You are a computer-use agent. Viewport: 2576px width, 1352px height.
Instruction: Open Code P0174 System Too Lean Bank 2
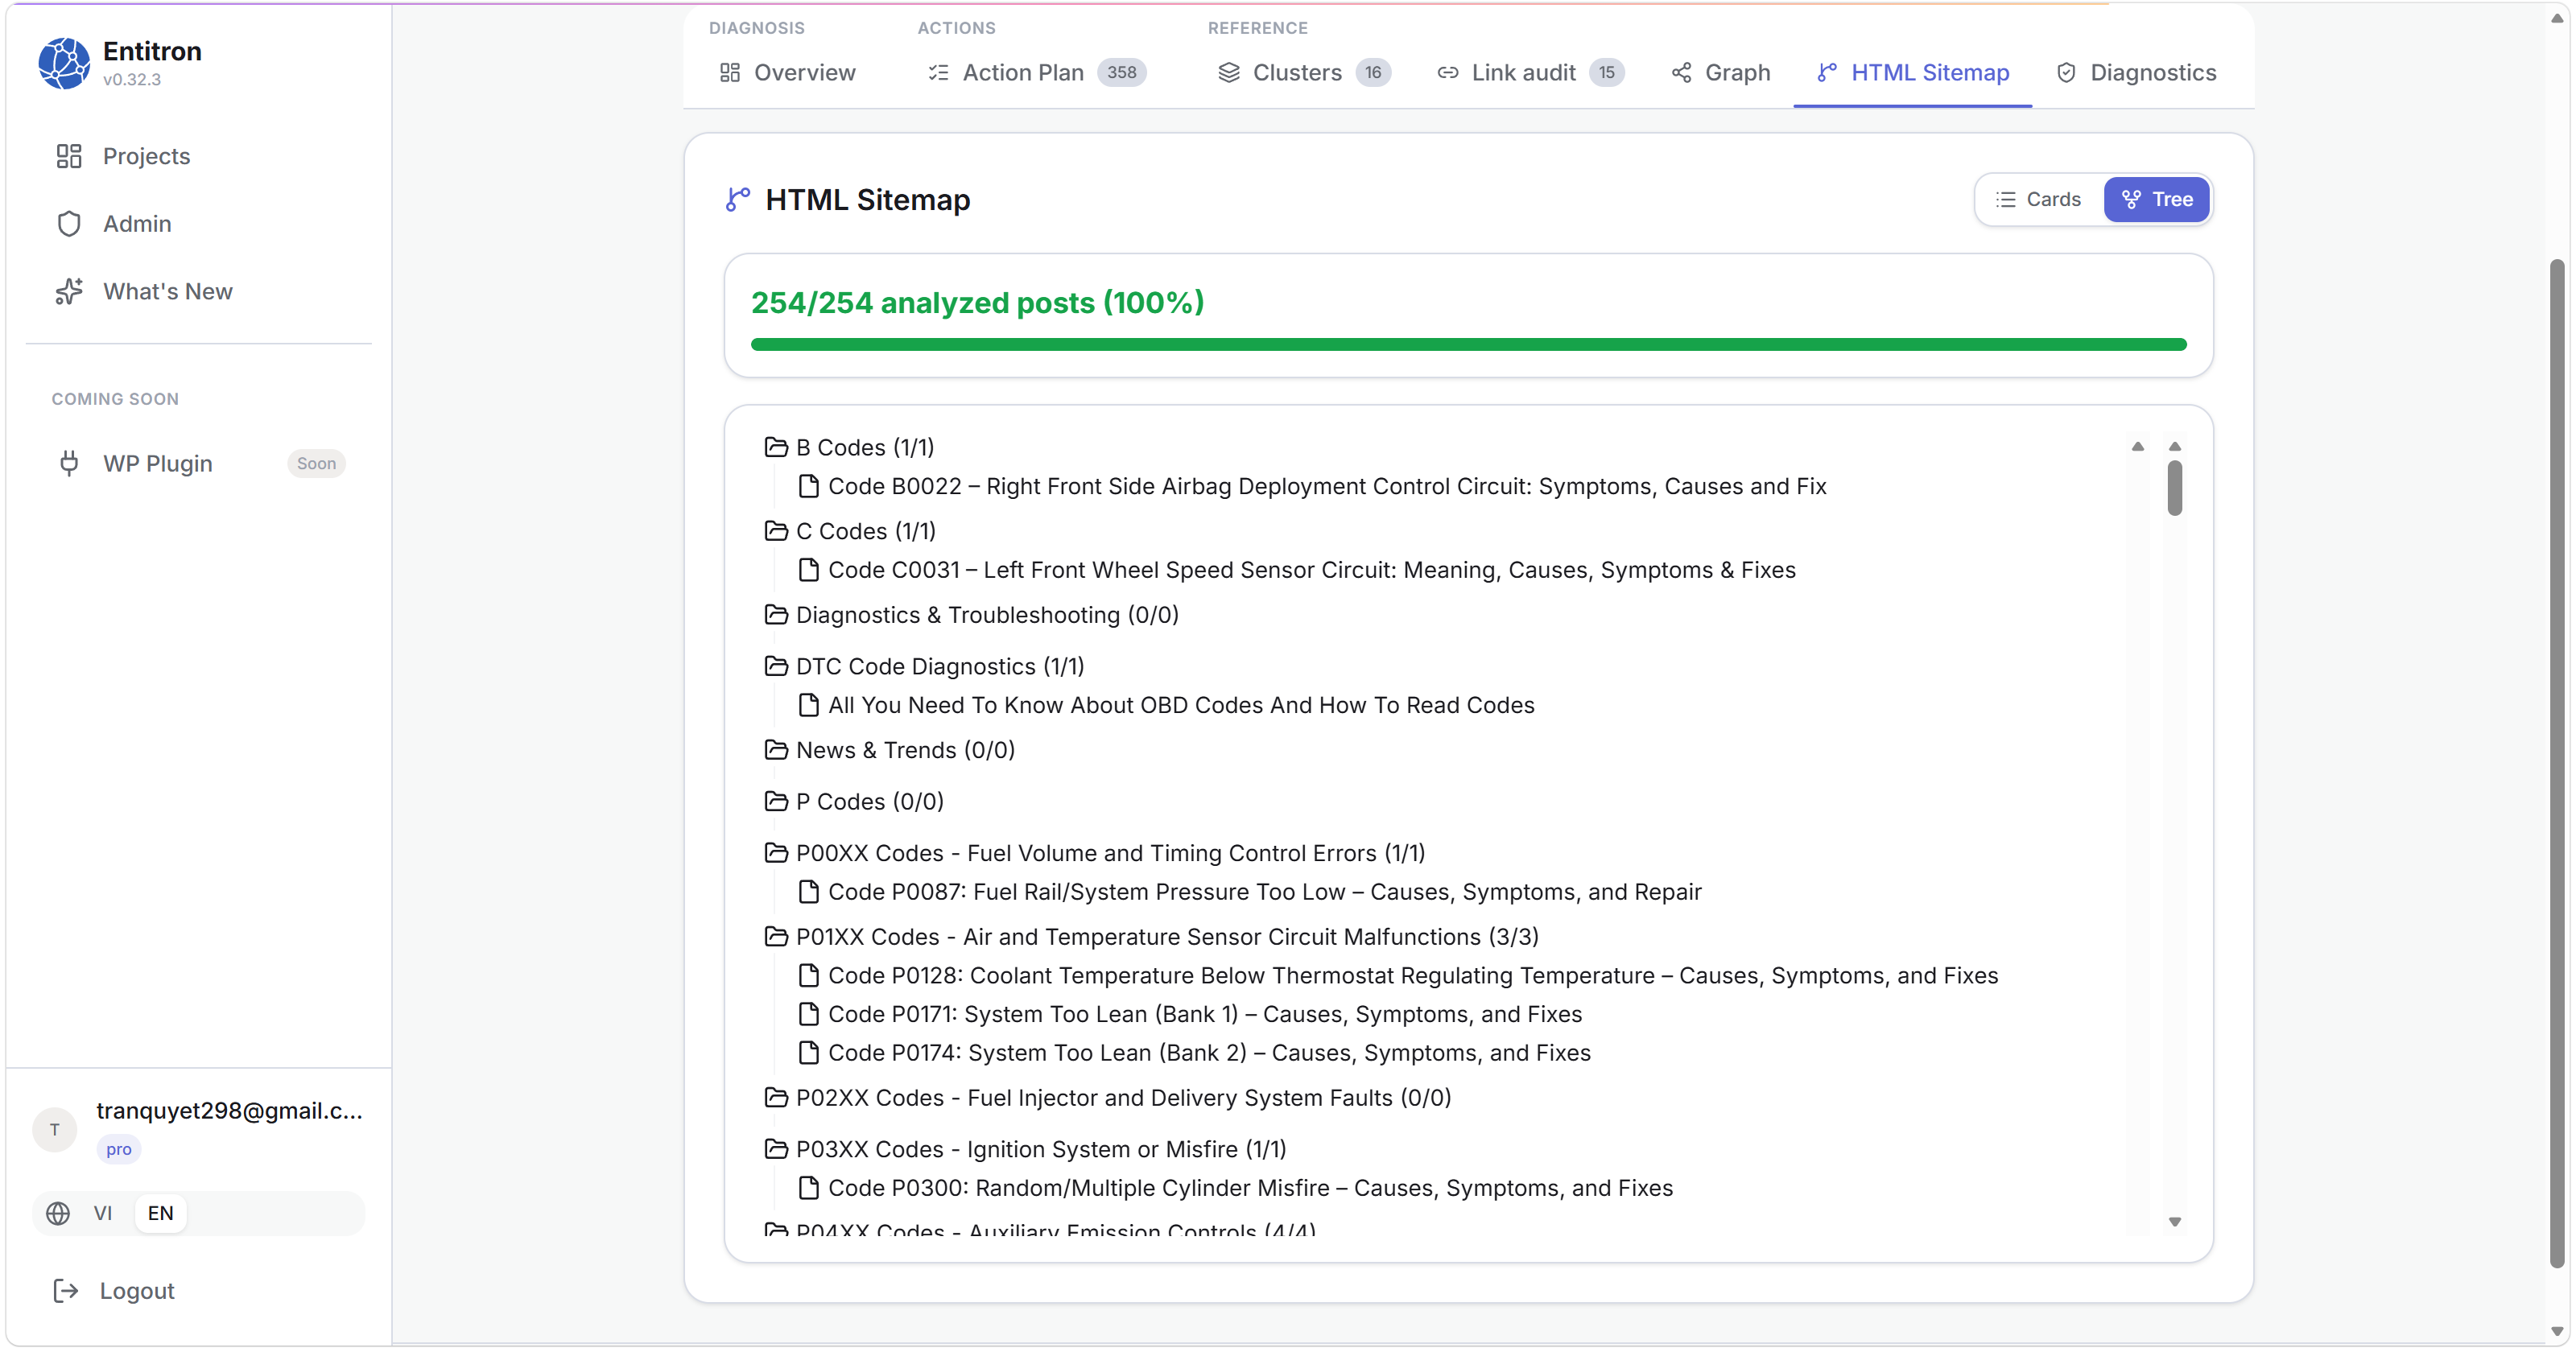[1209, 1053]
